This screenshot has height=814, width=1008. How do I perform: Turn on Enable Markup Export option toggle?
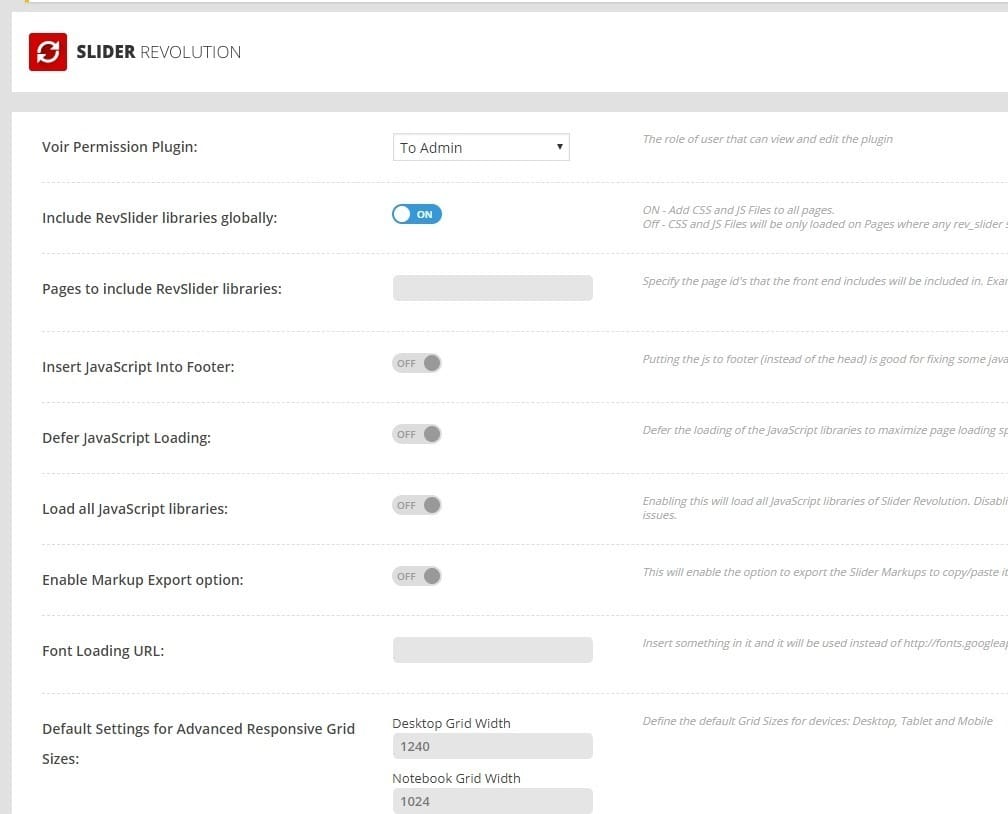(417, 576)
